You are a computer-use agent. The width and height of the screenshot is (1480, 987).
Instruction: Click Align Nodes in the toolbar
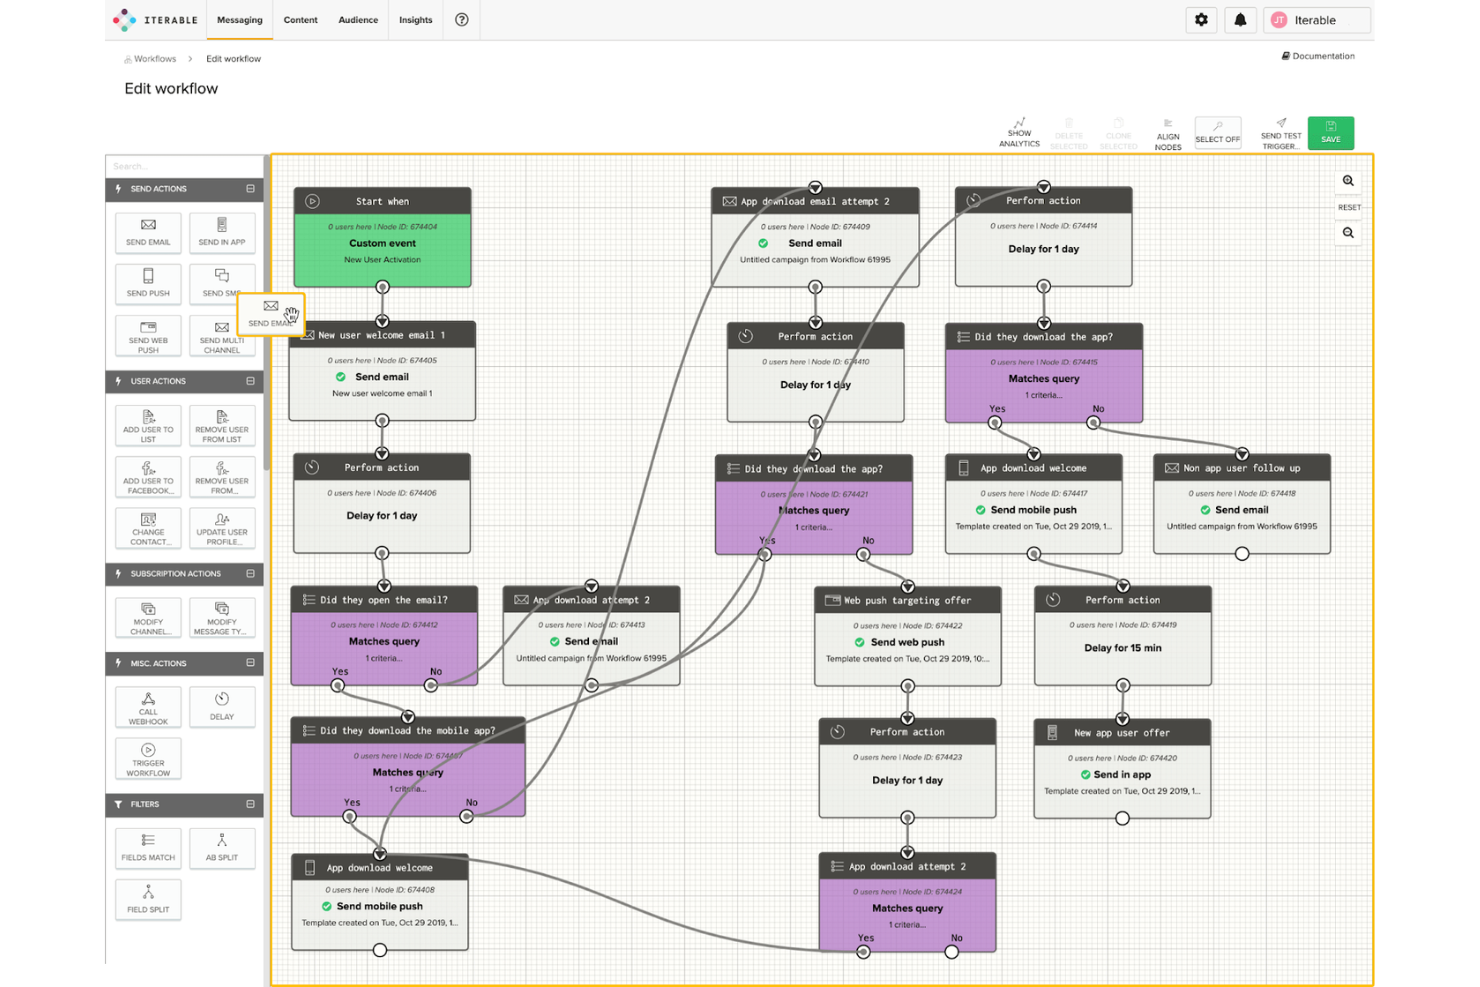click(x=1168, y=134)
